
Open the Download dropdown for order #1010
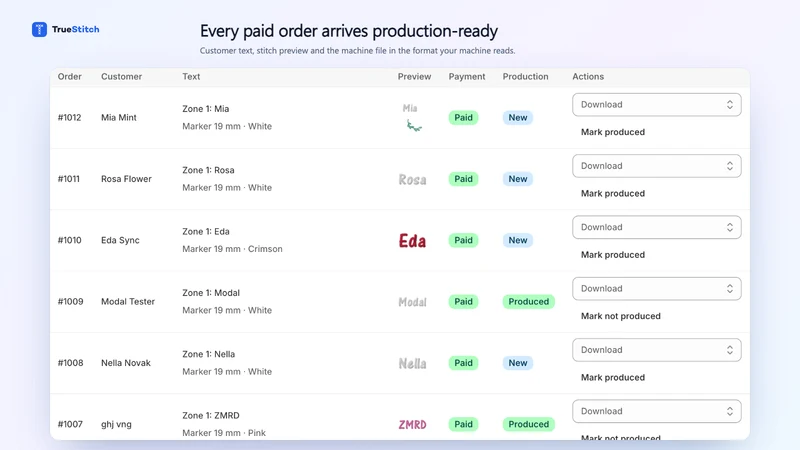point(657,227)
